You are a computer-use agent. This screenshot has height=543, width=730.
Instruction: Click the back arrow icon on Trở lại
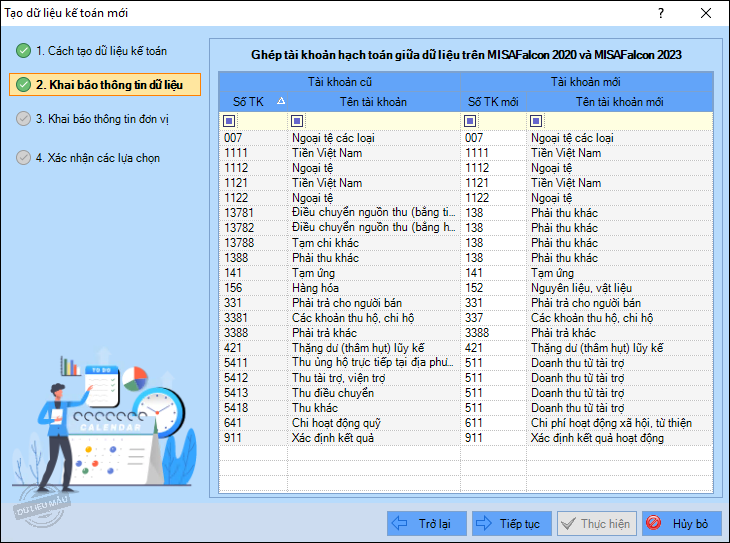pyautogui.click(x=399, y=523)
